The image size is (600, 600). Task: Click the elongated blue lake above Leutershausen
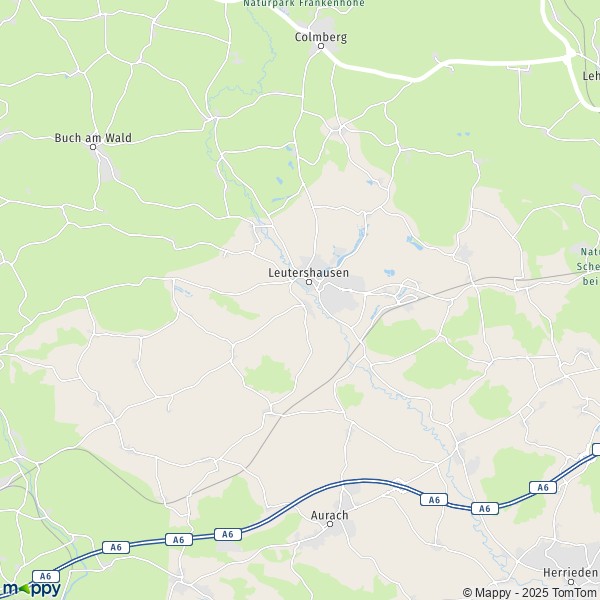point(353,246)
